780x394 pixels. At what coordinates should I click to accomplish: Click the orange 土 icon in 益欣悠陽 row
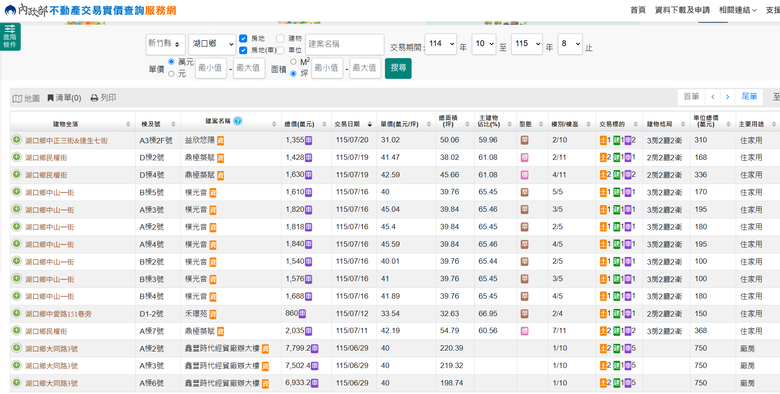(603, 140)
